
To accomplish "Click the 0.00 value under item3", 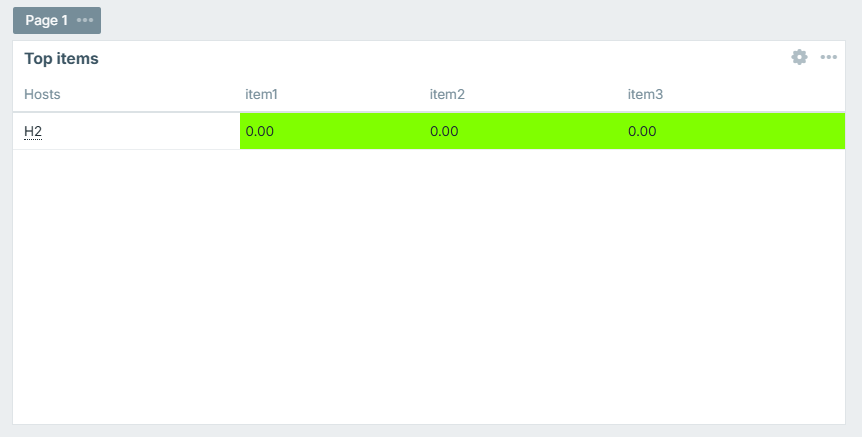I will [x=642, y=131].
